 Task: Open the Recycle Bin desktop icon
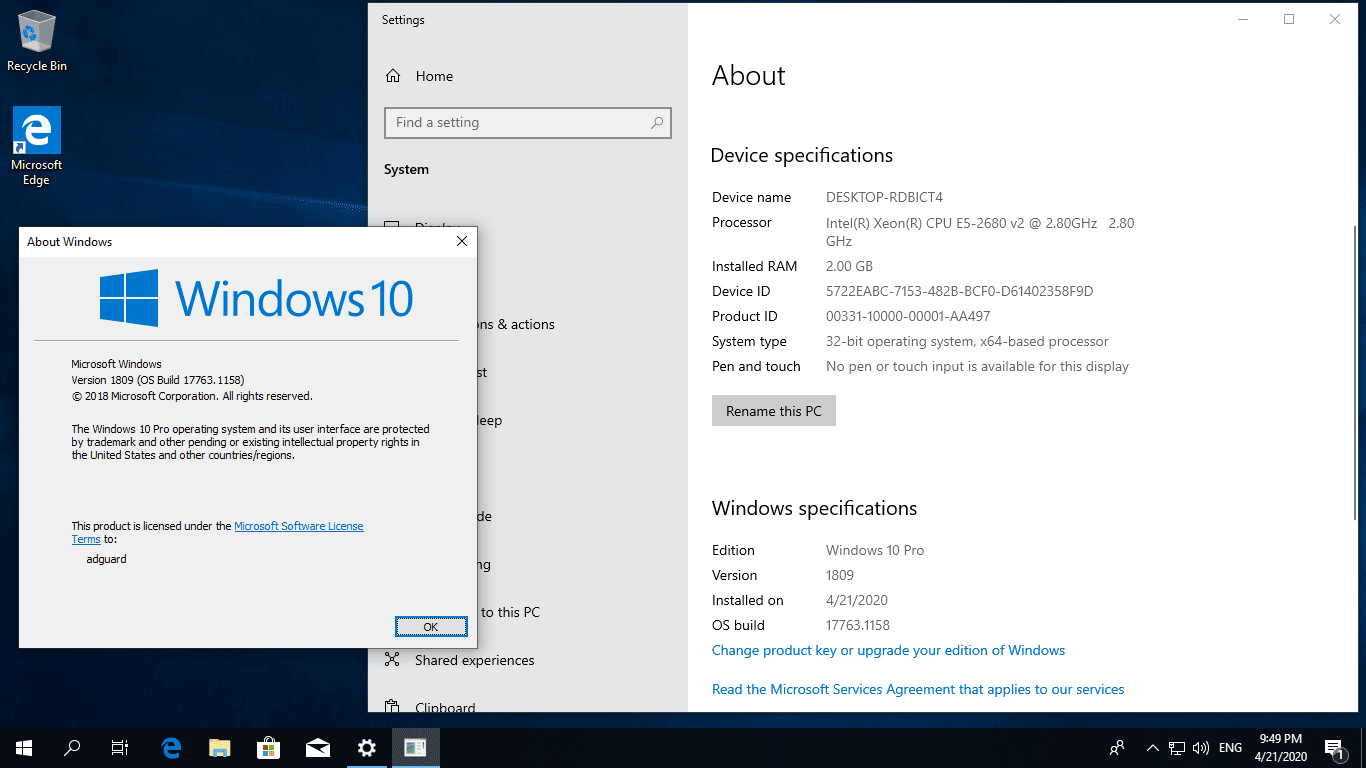tap(37, 42)
